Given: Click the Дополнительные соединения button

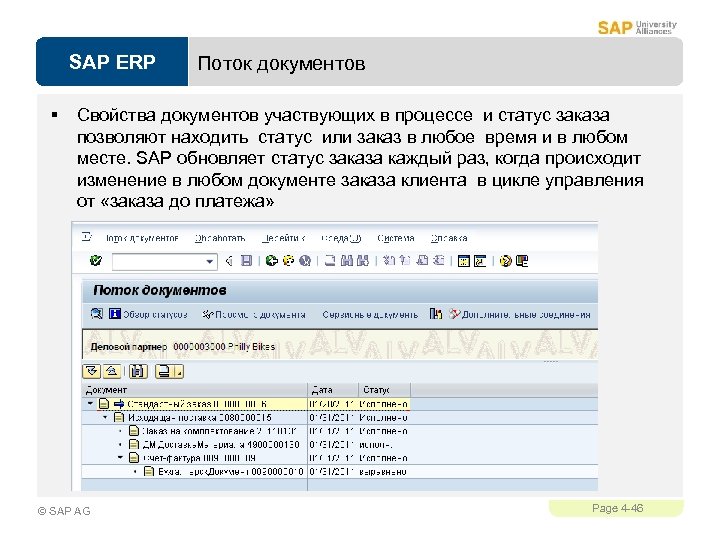Looking at the screenshot, I should (x=520, y=315).
